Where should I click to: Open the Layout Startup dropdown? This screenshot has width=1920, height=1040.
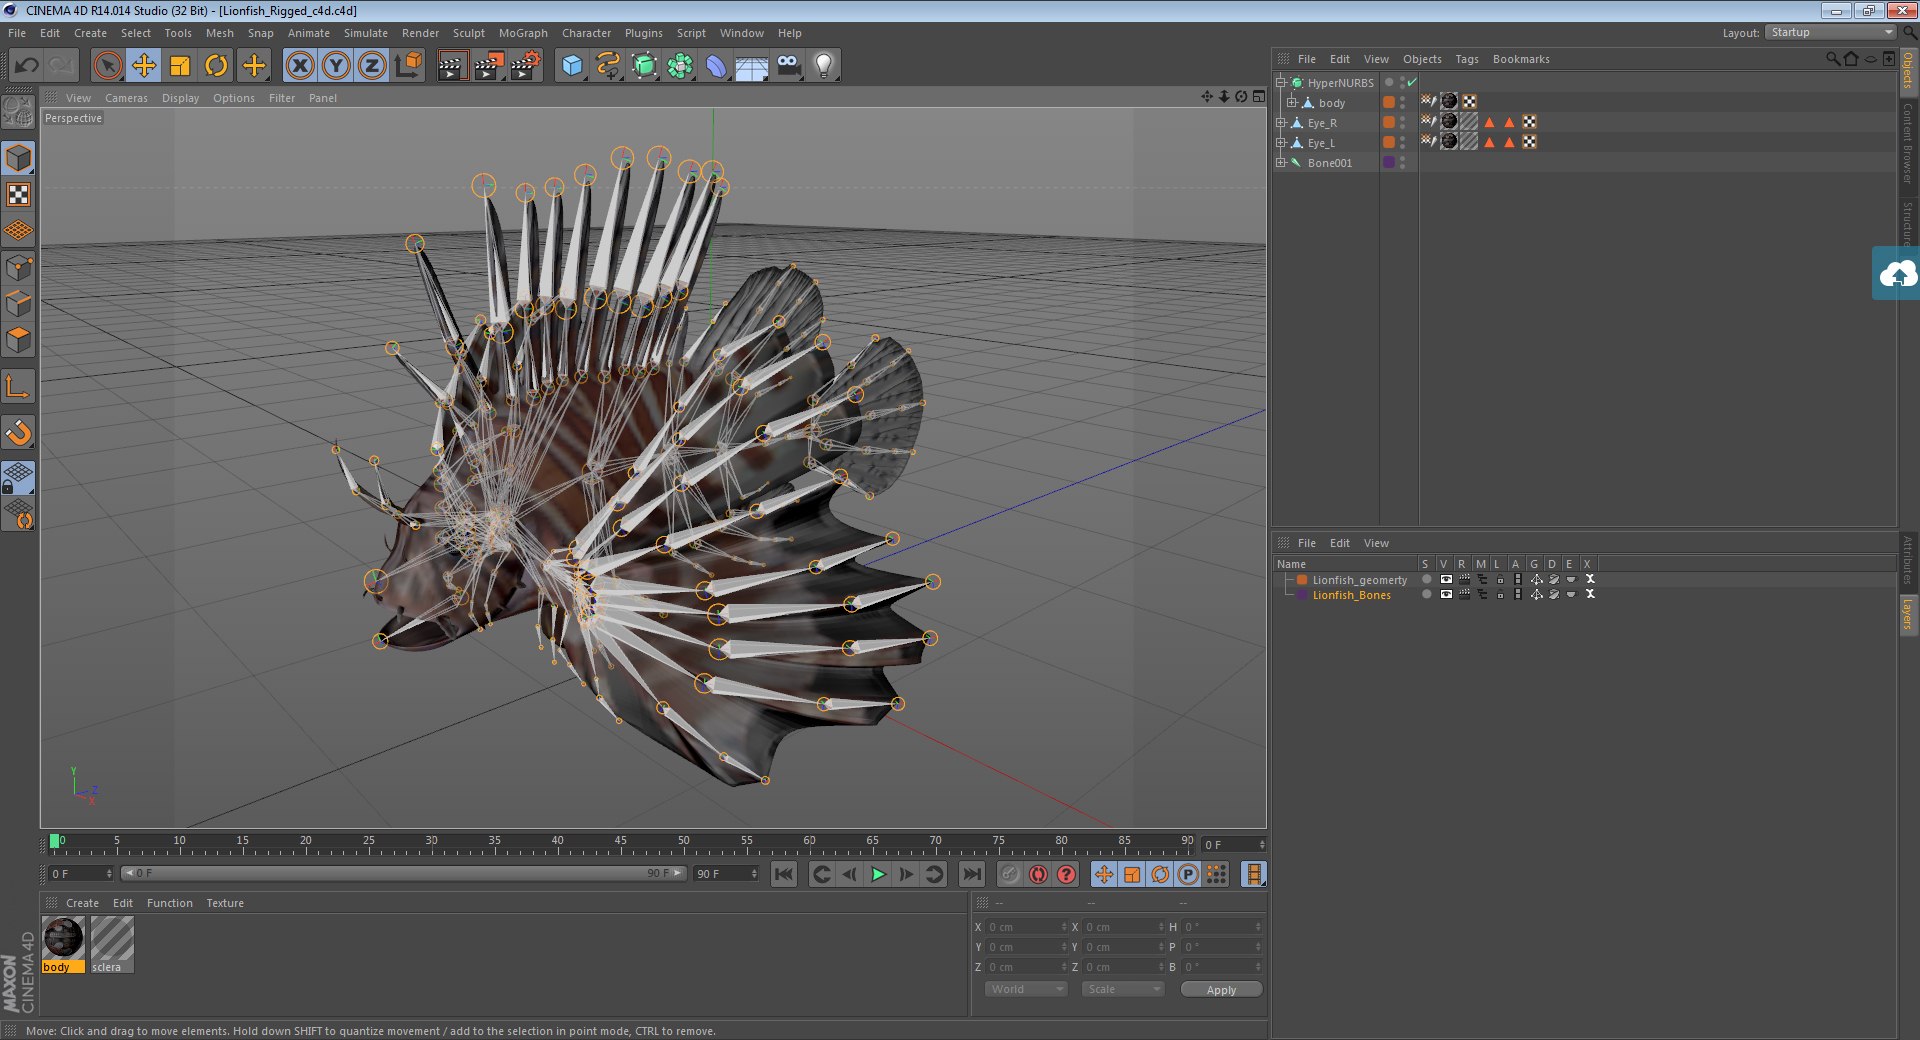point(1830,33)
